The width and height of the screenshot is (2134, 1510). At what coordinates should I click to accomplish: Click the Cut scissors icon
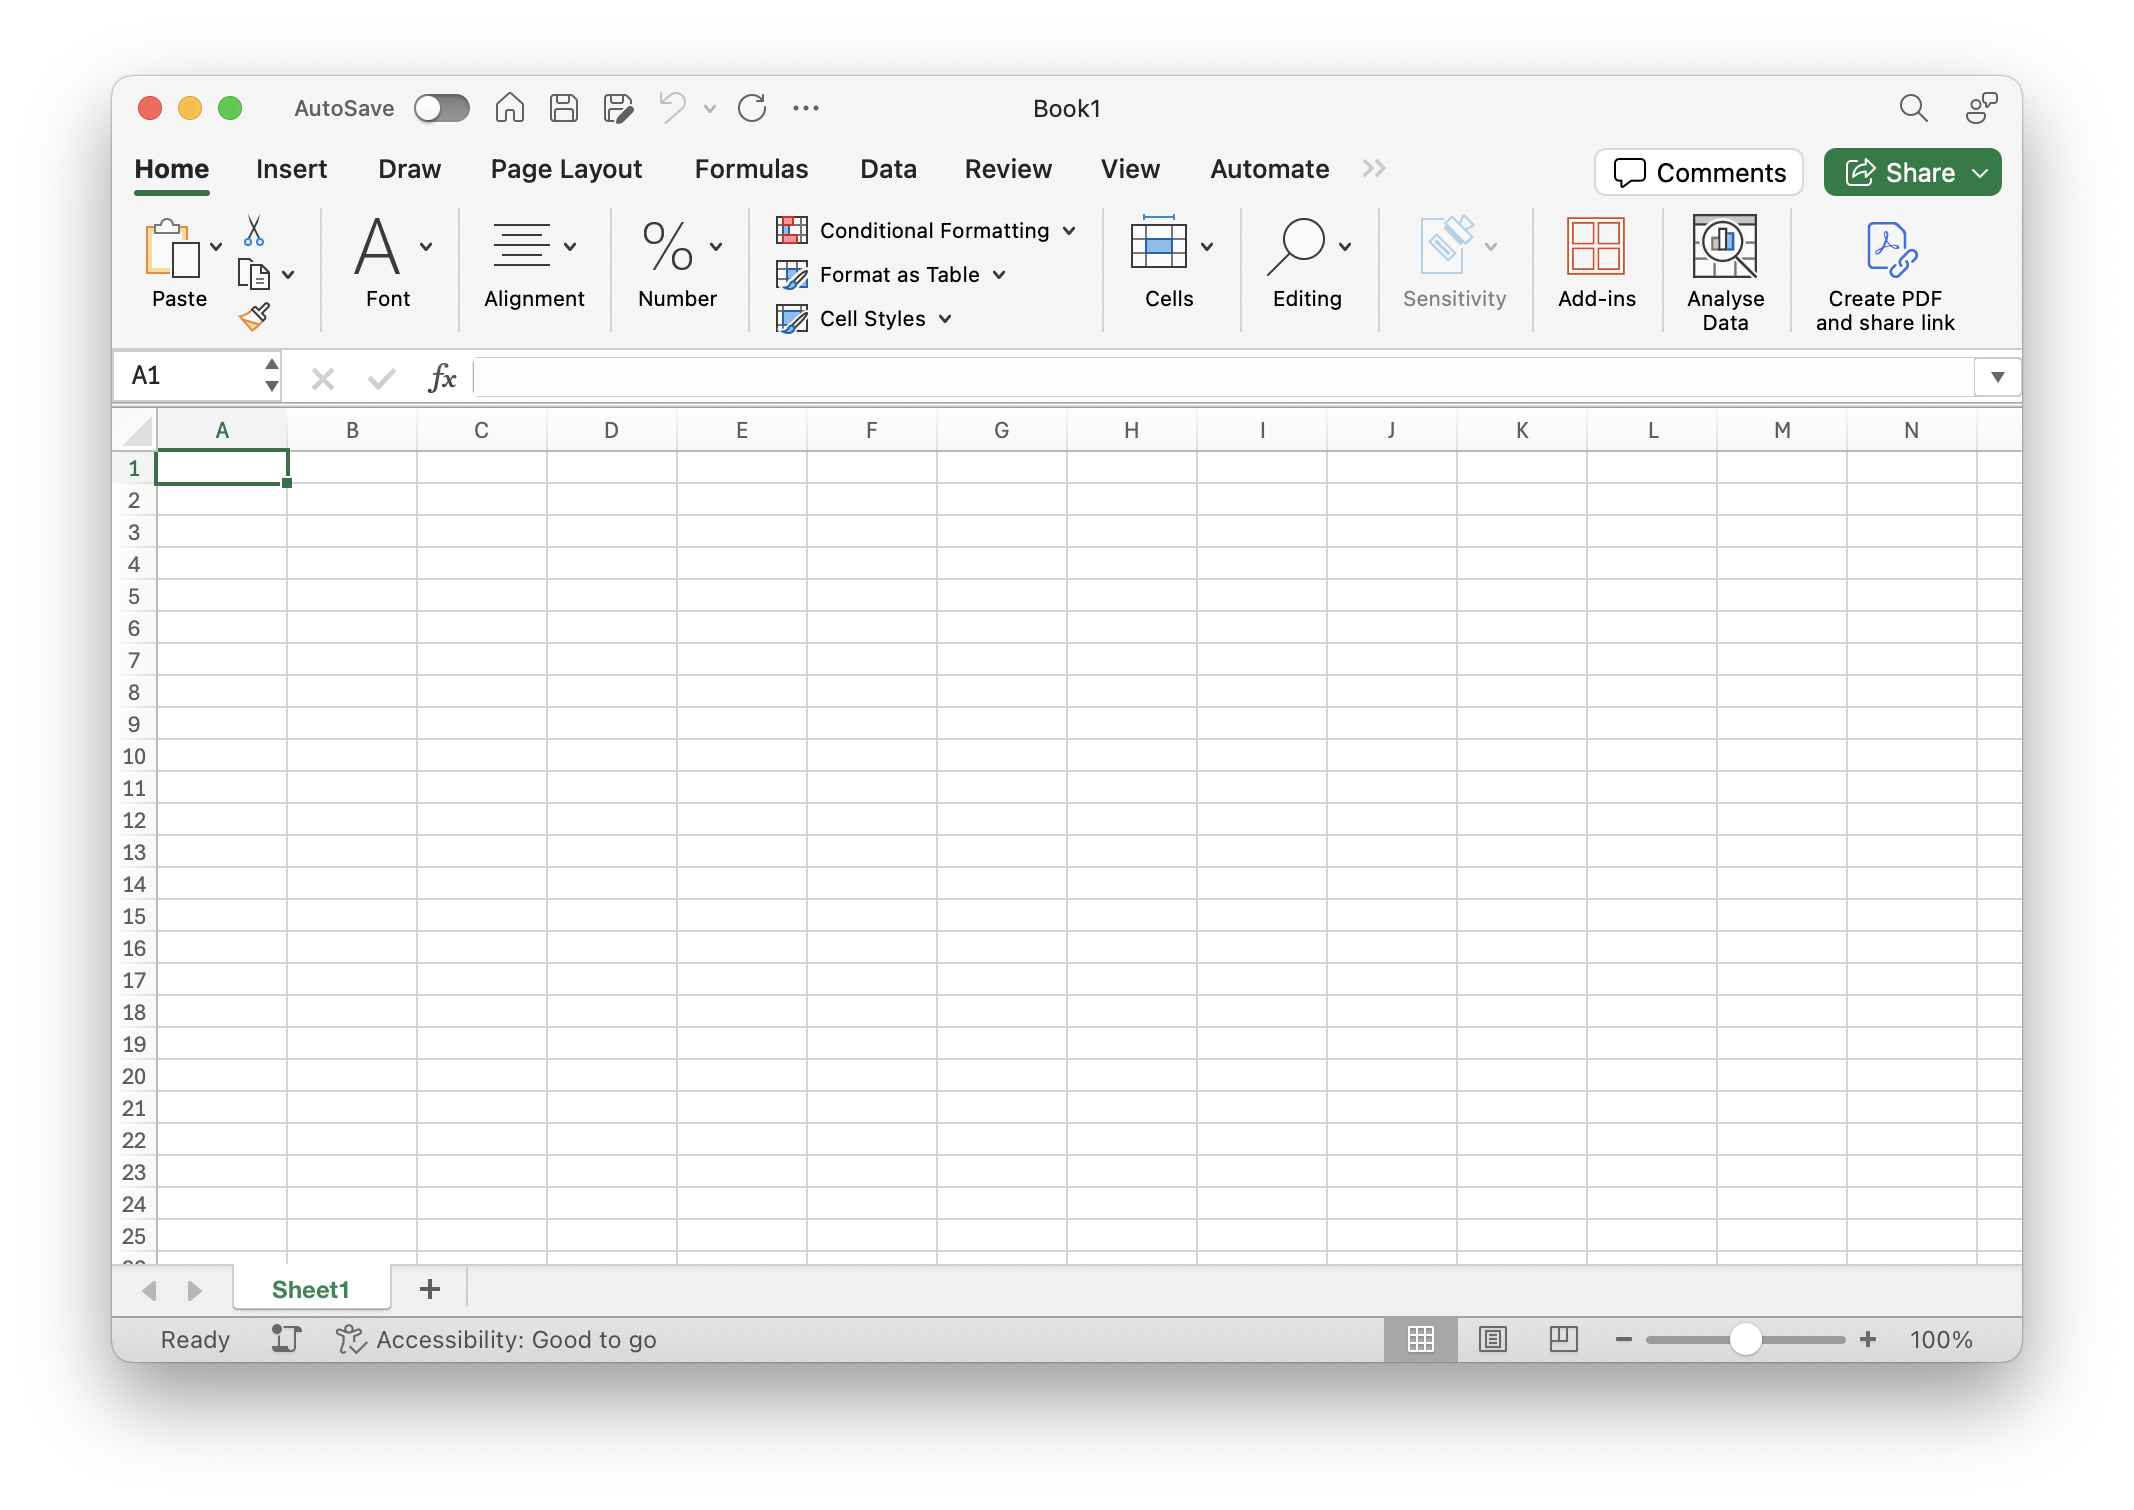254,231
